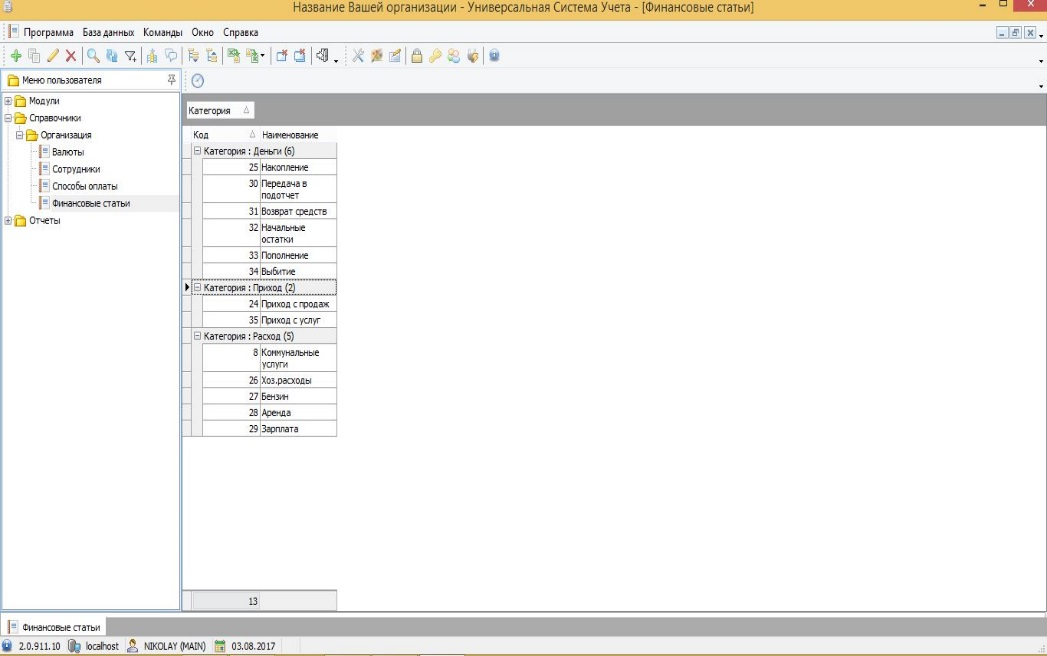Click the clock icon above the grid

click(198, 81)
